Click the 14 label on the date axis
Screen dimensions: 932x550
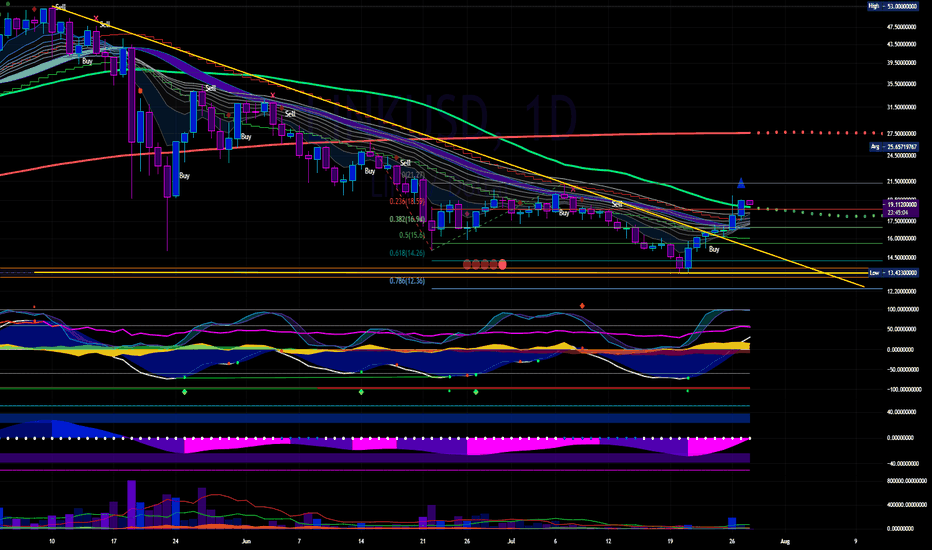361,542
